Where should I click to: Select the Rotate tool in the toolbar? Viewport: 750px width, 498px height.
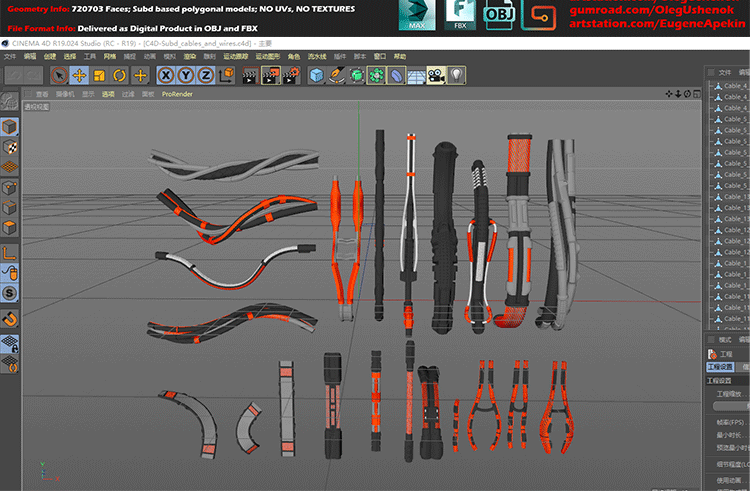pyautogui.click(x=119, y=75)
